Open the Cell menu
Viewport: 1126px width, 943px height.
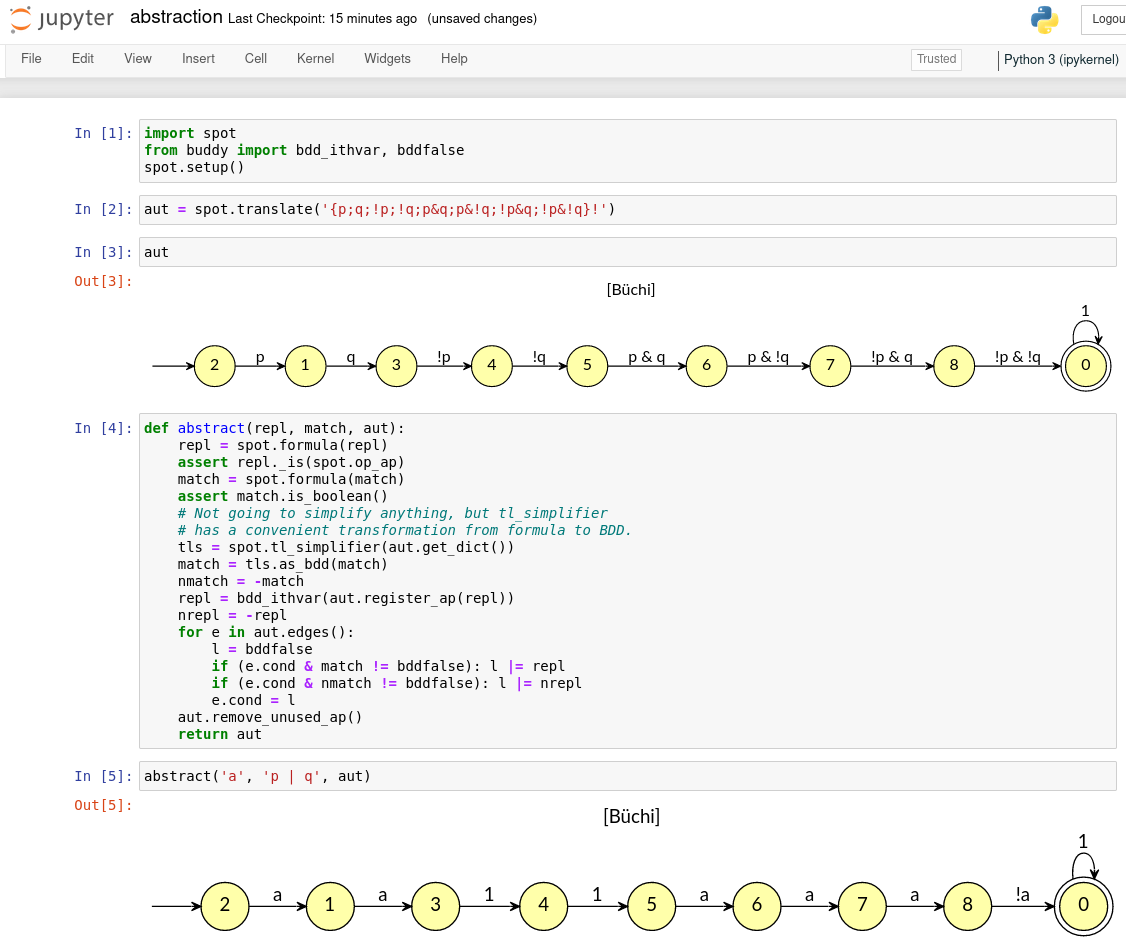pyautogui.click(x=256, y=59)
